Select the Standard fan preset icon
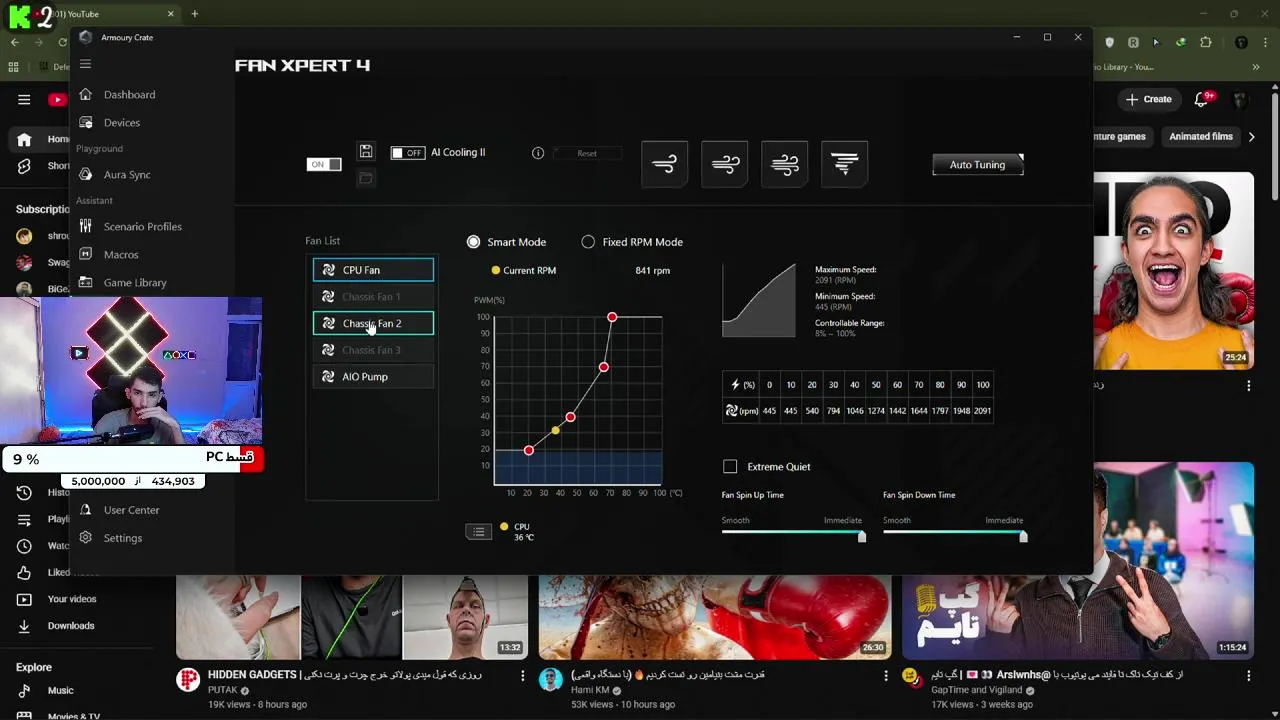This screenshot has height=720, width=1280. (725, 164)
